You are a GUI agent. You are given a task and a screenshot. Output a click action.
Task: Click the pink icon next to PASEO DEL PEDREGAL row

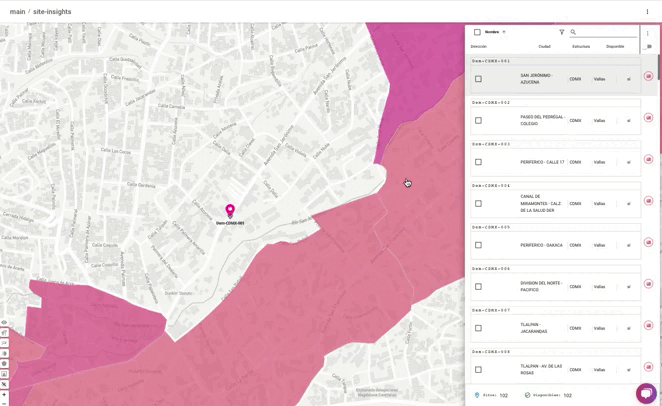pyautogui.click(x=648, y=117)
